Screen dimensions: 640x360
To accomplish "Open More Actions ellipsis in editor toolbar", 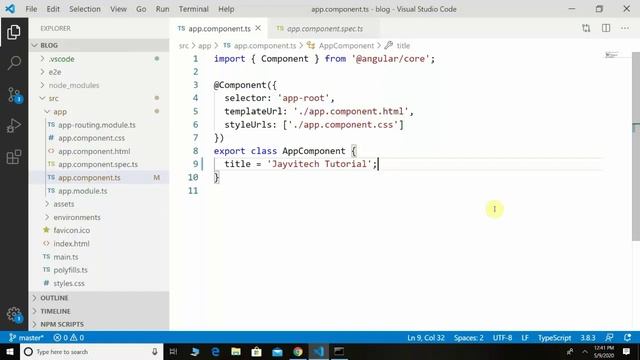I will (625, 28).
